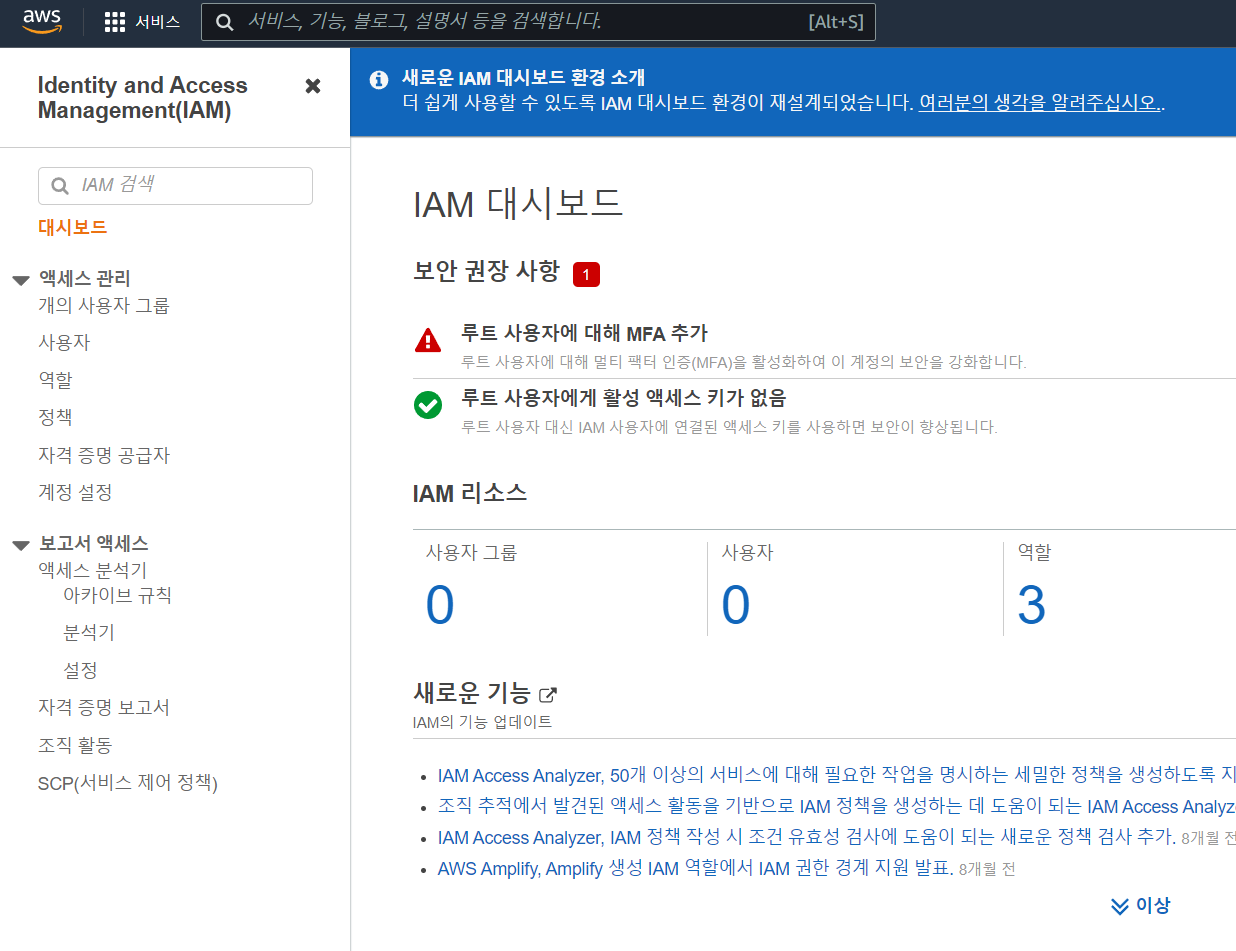Open 액세스 분석기 in sidebar
The width and height of the screenshot is (1236, 951).
pyautogui.click(x=93, y=571)
